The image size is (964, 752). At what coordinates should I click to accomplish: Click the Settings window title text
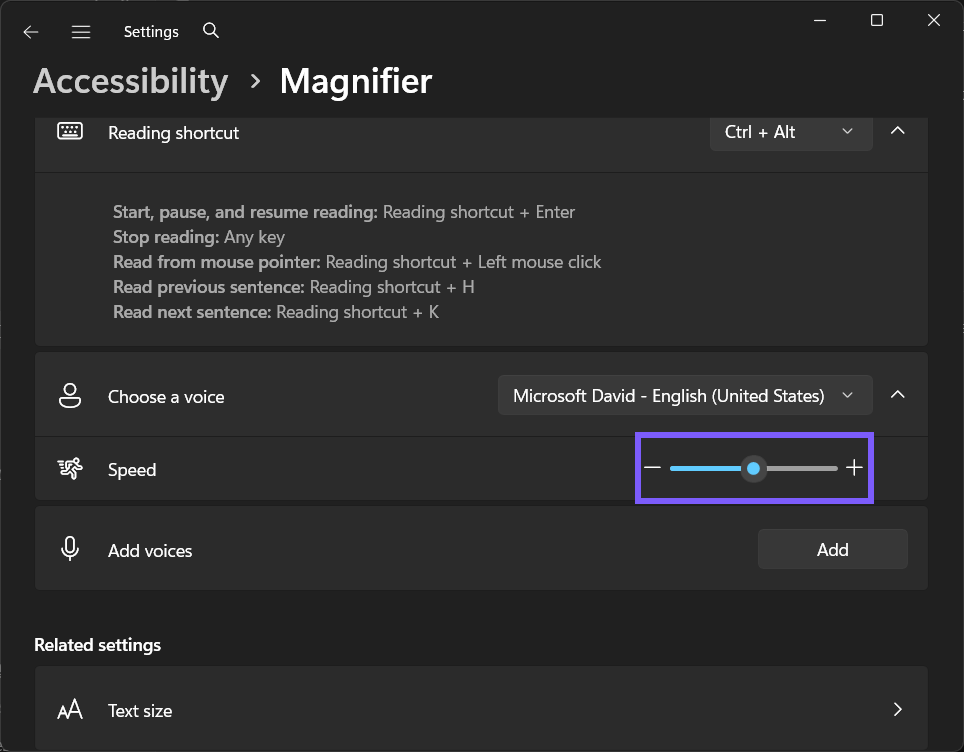(151, 32)
